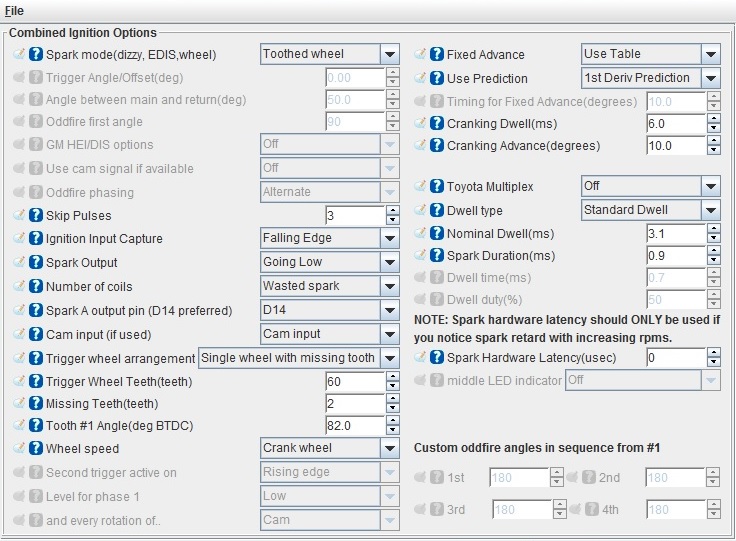Click the pencil icon beside Dwell type
Viewport: 736px width, 541px height.
click(x=420, y=211)
